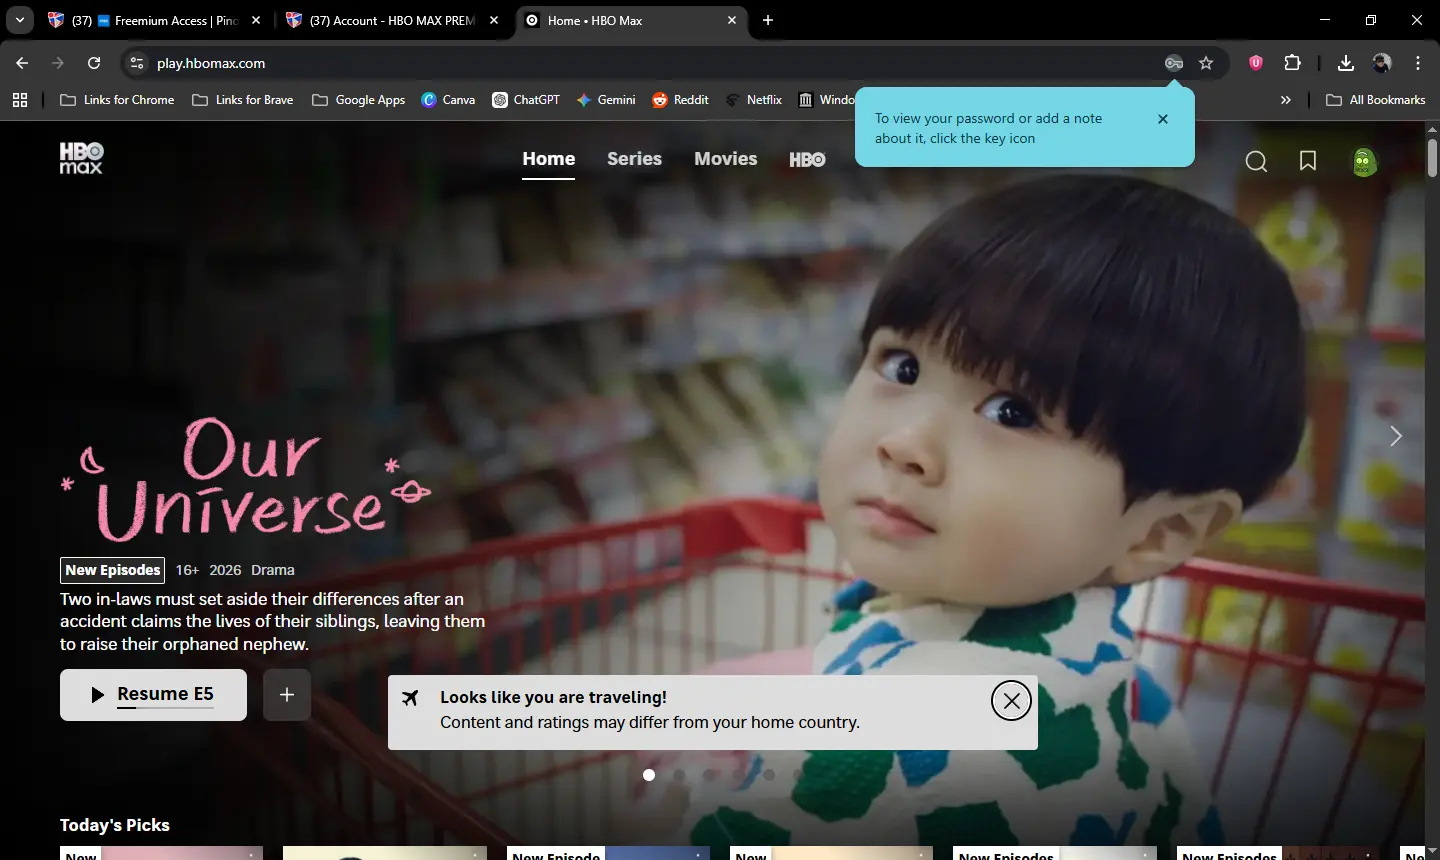Click the browser Forward arrow
Image resolution: width=1440 pixels, height=860 pixels.
58,63
